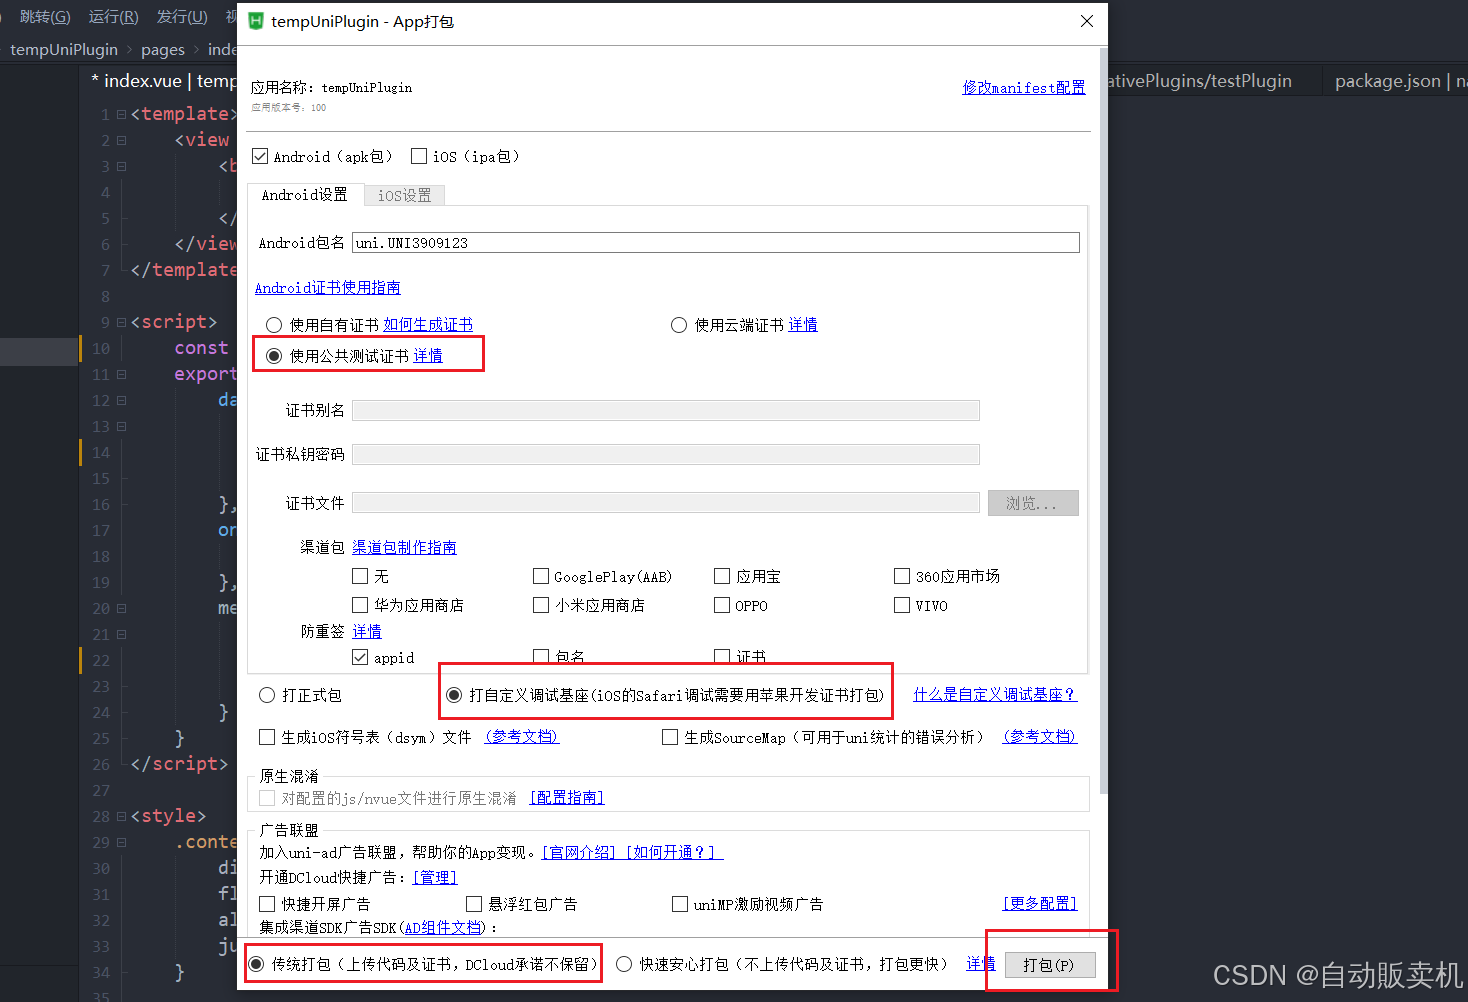1468x1002 pixels.
Task: Check the 华为应用商店 channel package
Action: coord(360,605)
